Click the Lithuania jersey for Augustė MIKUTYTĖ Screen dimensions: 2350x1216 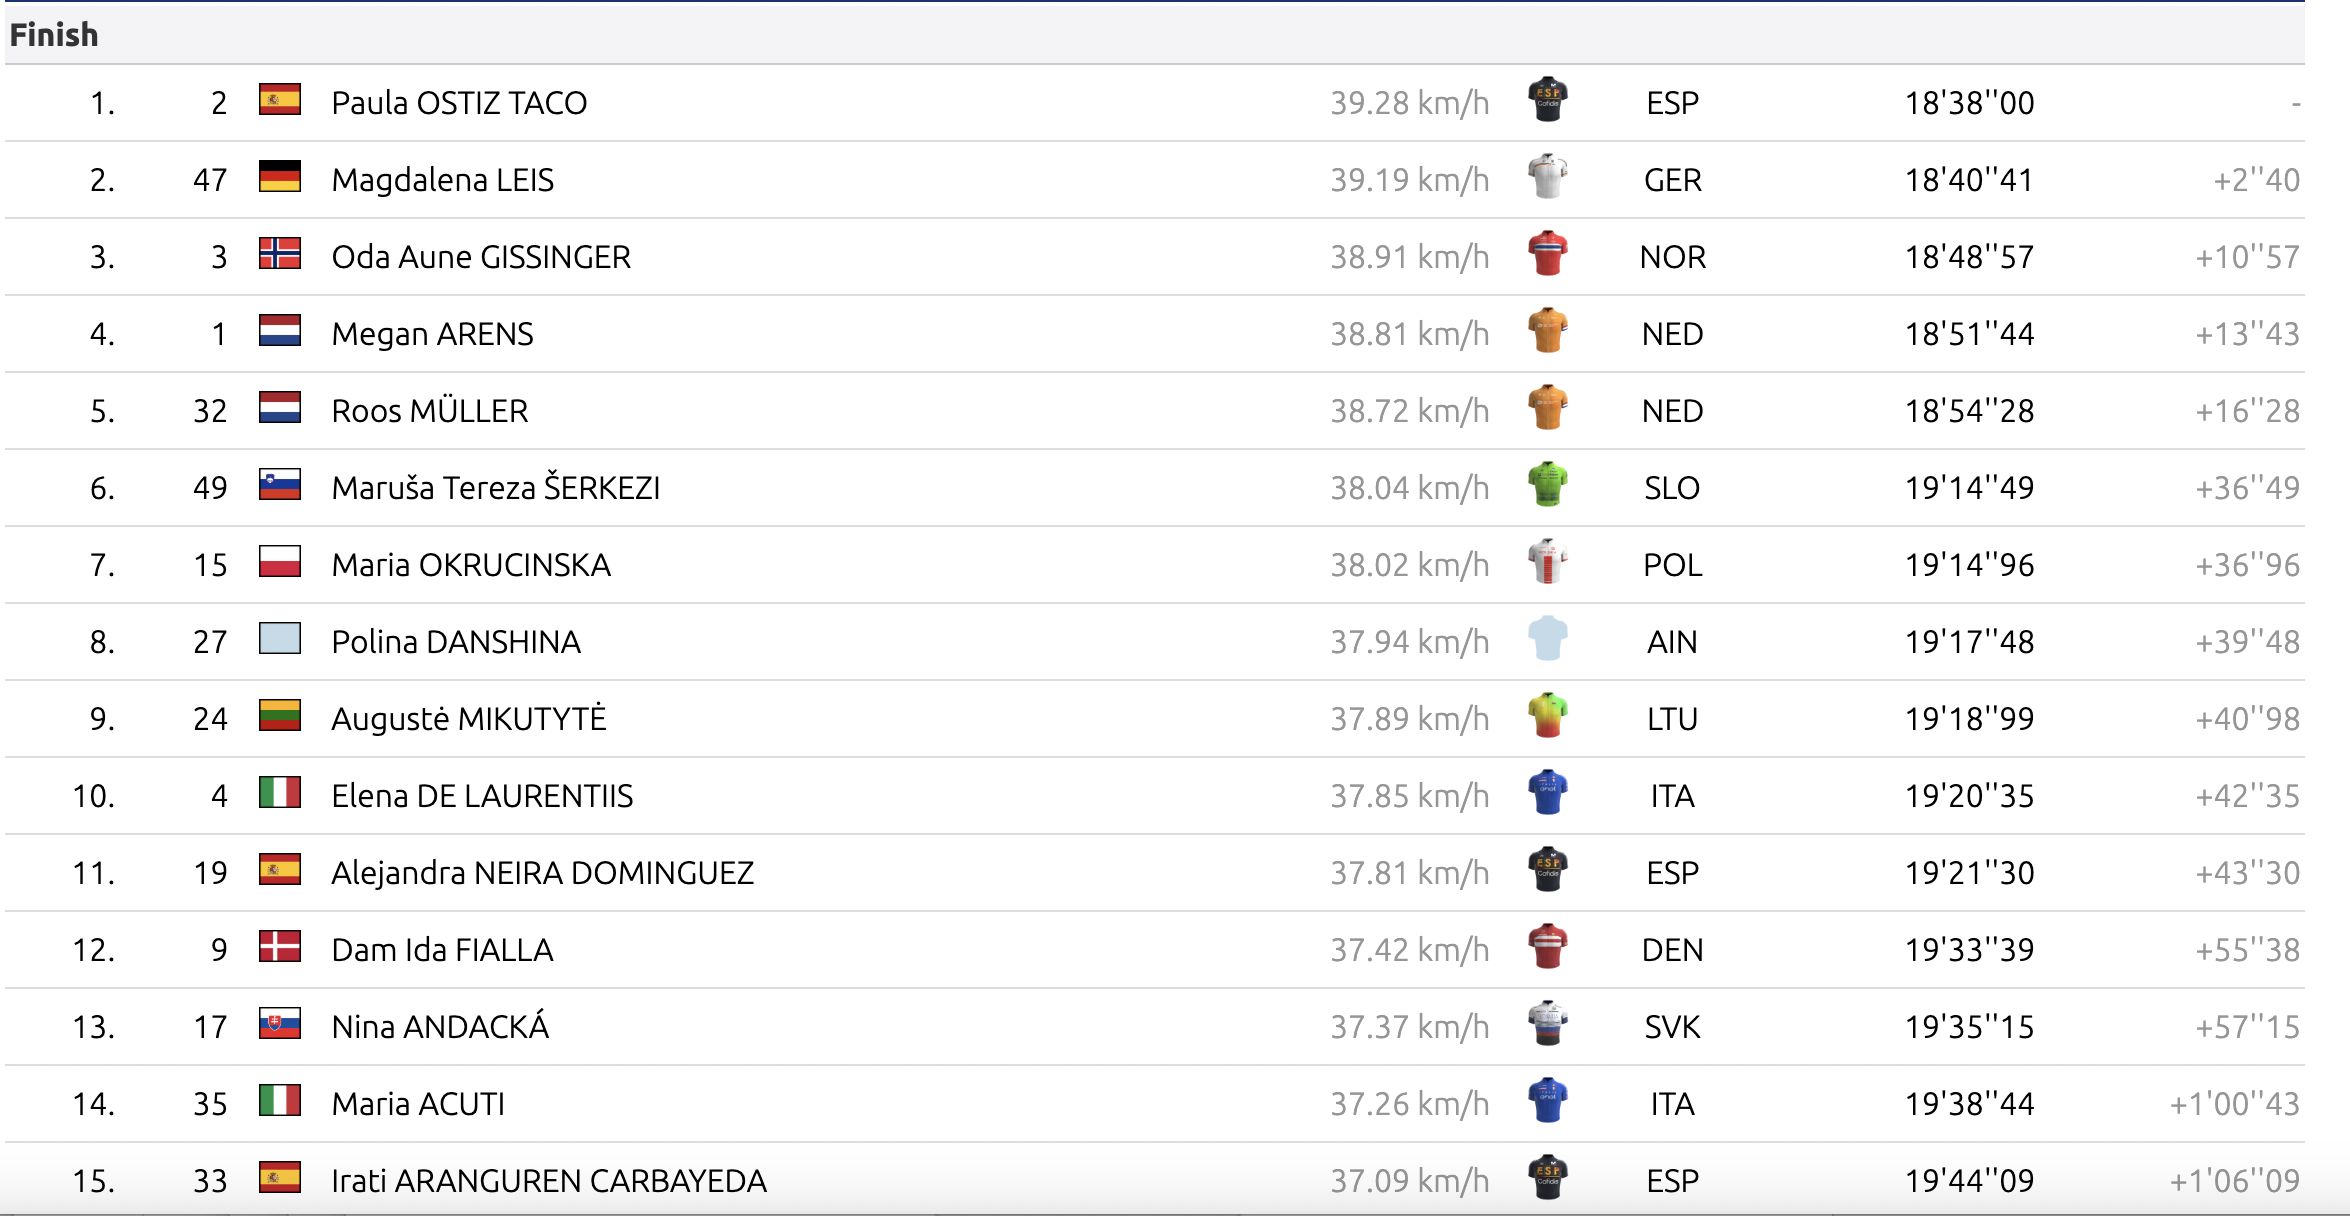1547,716
